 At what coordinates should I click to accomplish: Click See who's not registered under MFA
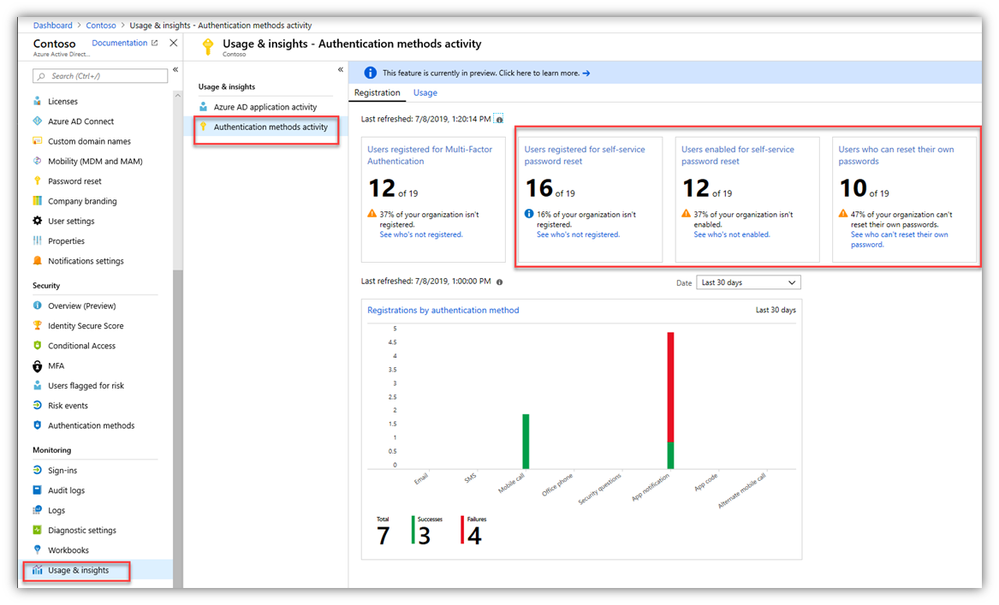click(x=421, y=234)
